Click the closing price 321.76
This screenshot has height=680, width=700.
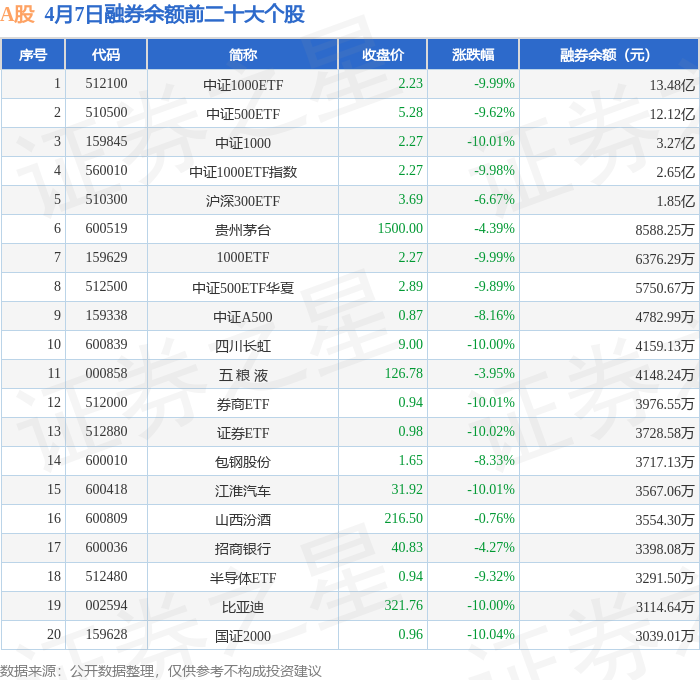tap(404, 606)
